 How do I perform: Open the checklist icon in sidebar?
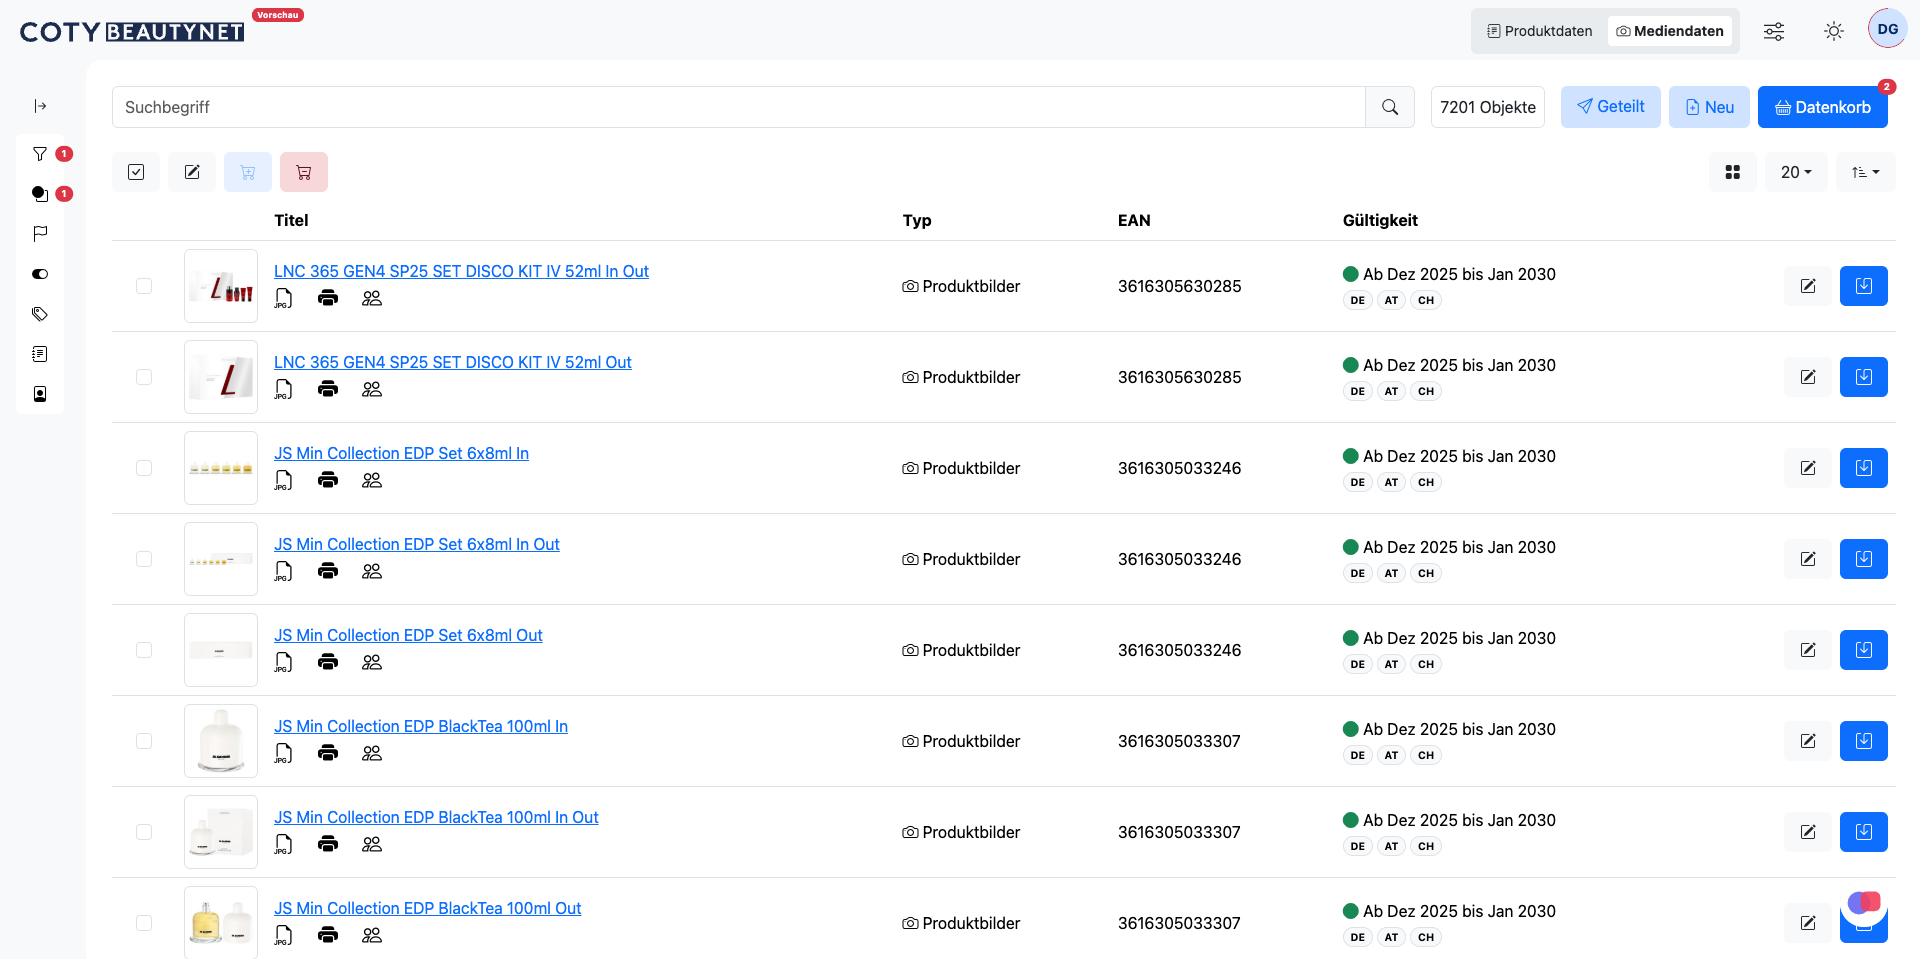pyautogui.click(x=40, y=354)
